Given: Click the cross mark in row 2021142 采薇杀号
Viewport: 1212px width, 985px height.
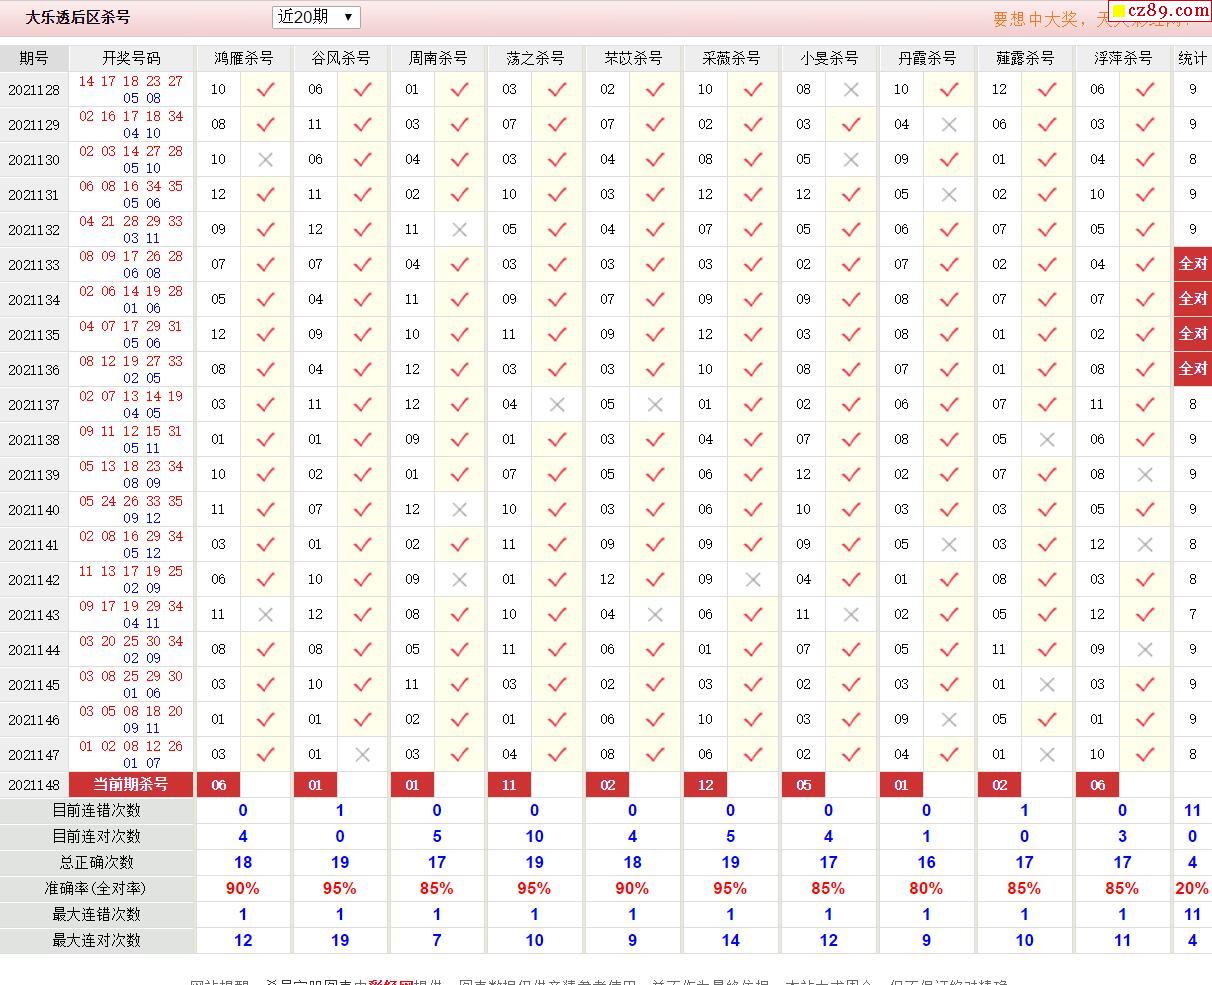Looking at the screenshot, I should click(x=753, y=579).
